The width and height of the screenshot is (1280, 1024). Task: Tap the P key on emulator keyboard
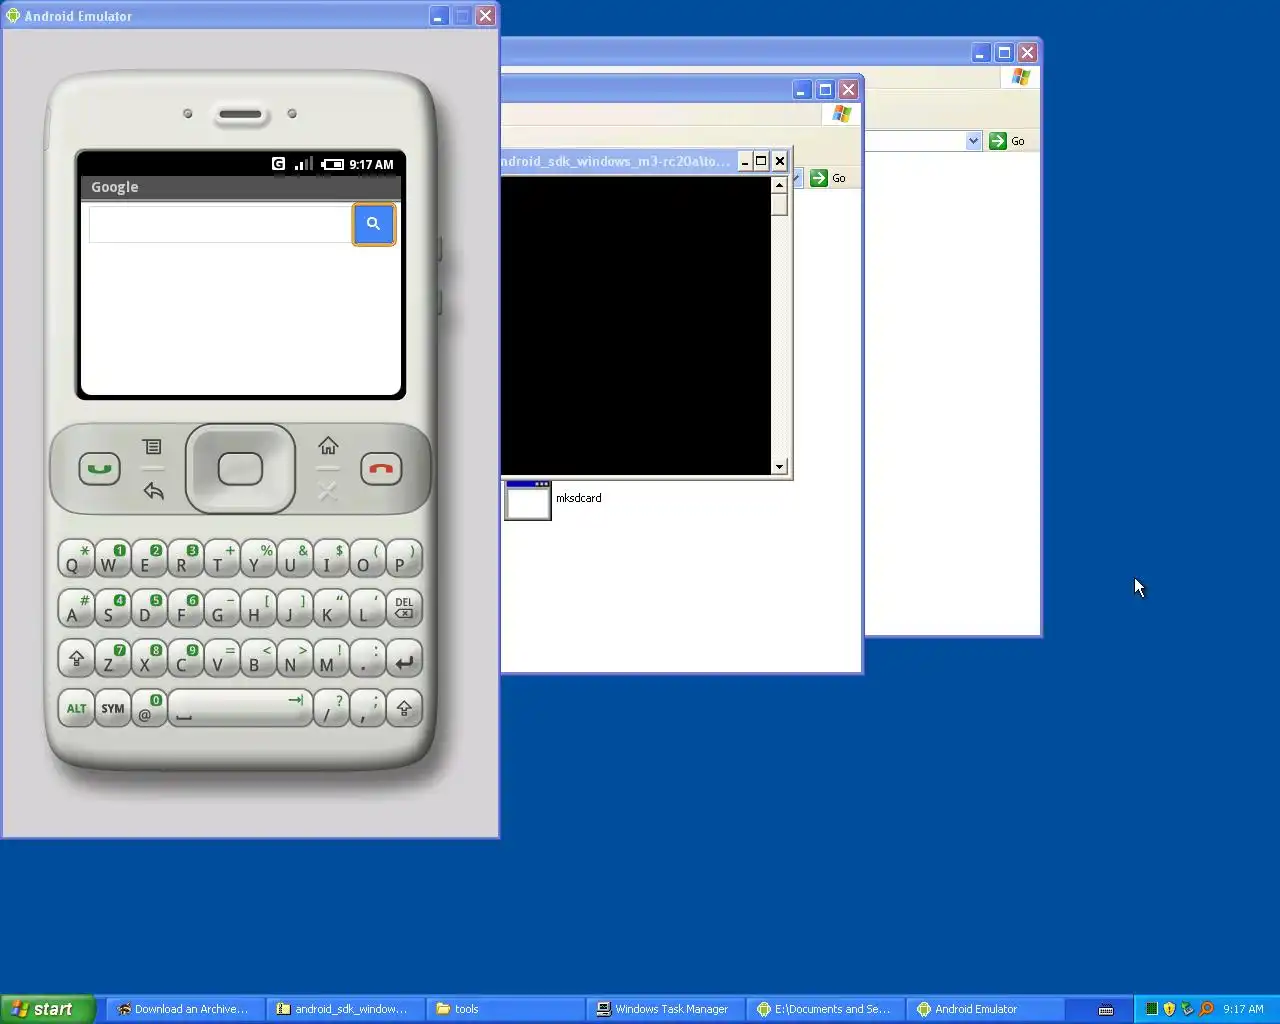tap(404, 559)
